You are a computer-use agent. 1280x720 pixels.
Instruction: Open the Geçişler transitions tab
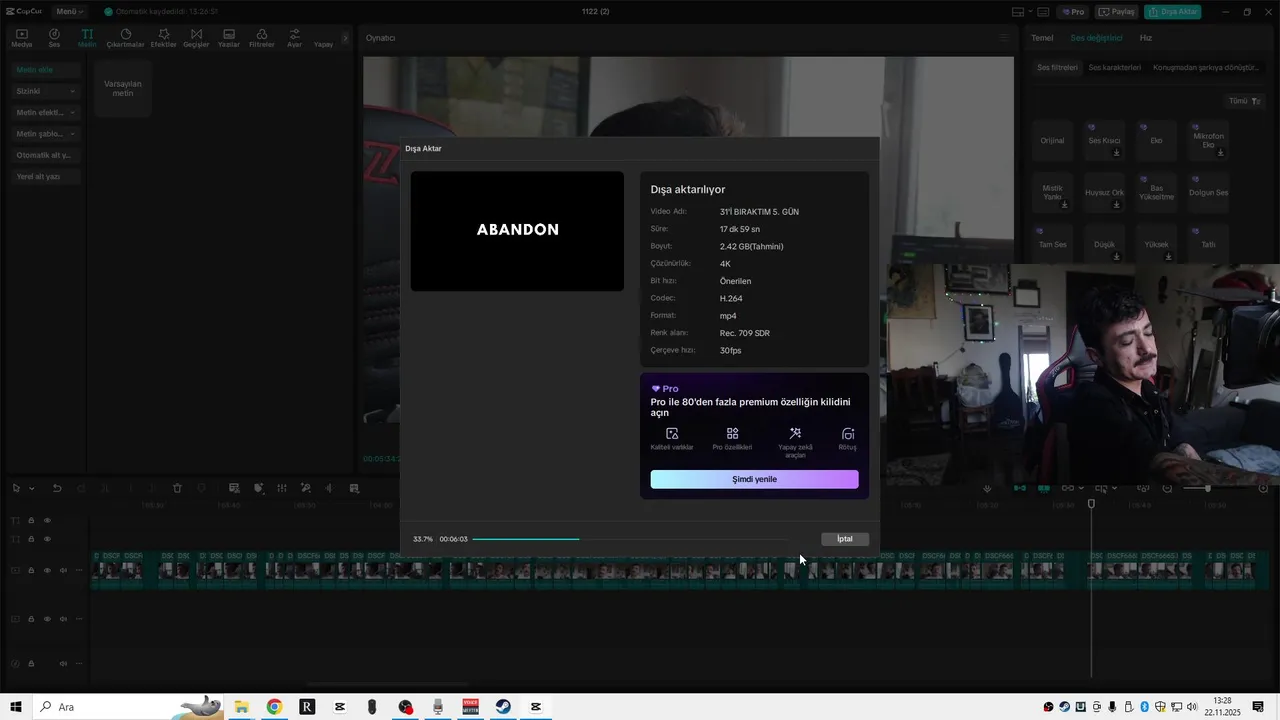[196, 38]
